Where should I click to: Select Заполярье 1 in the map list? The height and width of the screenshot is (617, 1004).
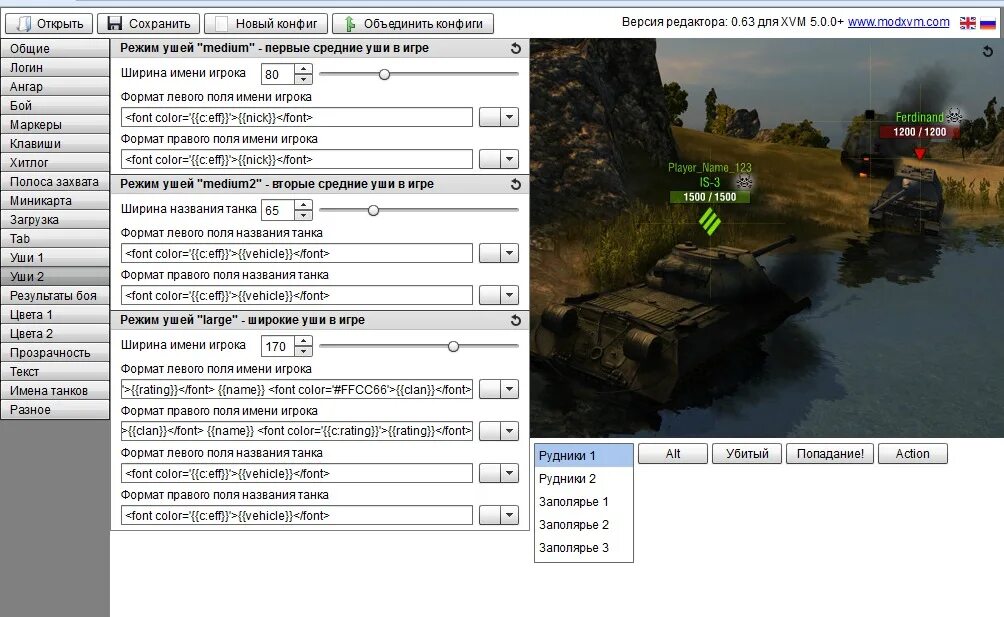[584, 502]
